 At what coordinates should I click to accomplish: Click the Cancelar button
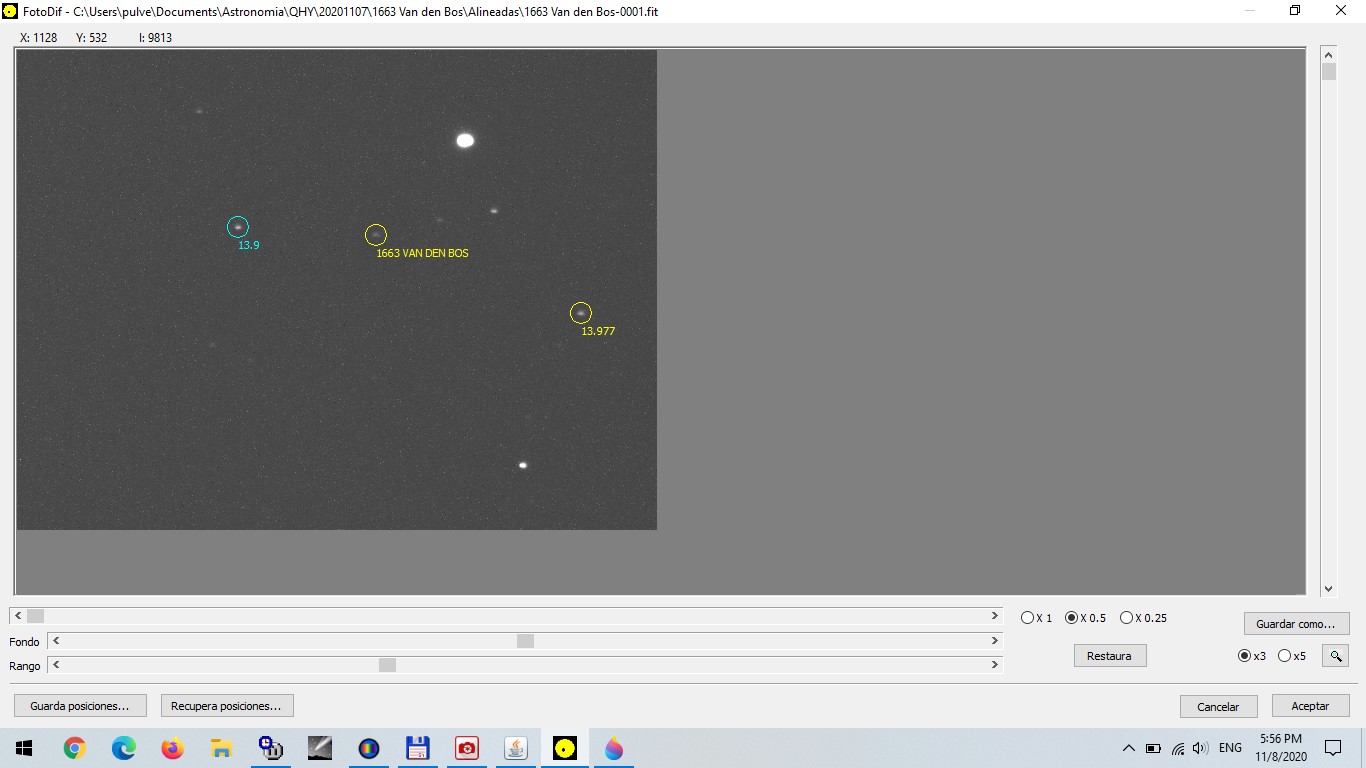(x=1218, y=706)
